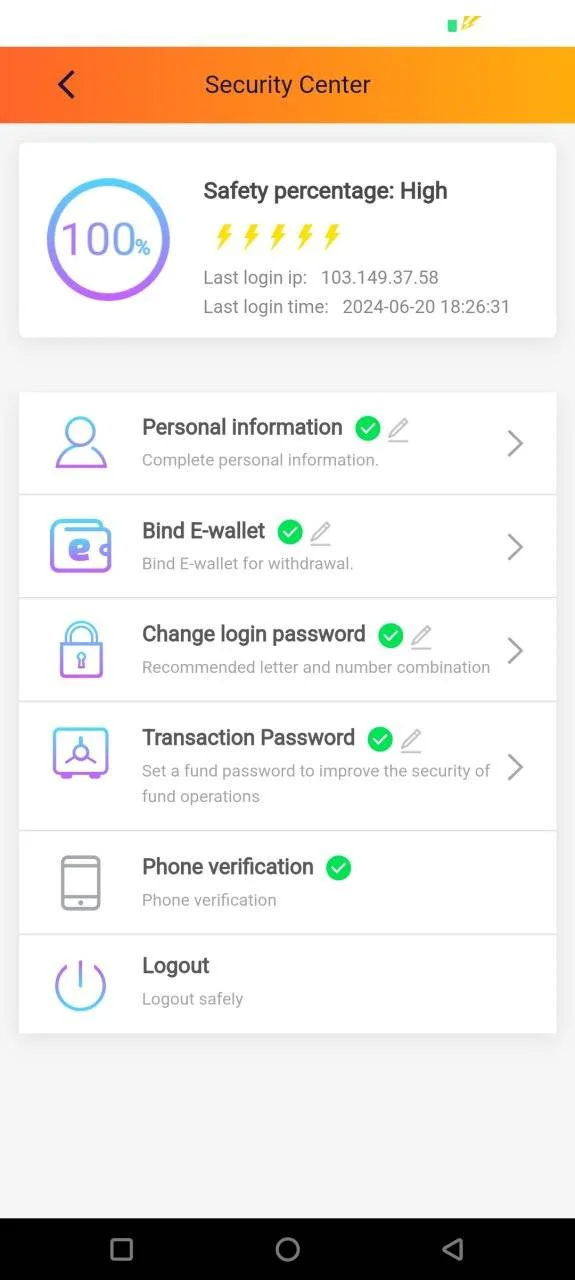Click the 100% safety progress ring
Screen dimensions: 575x1280
(108, 239)
